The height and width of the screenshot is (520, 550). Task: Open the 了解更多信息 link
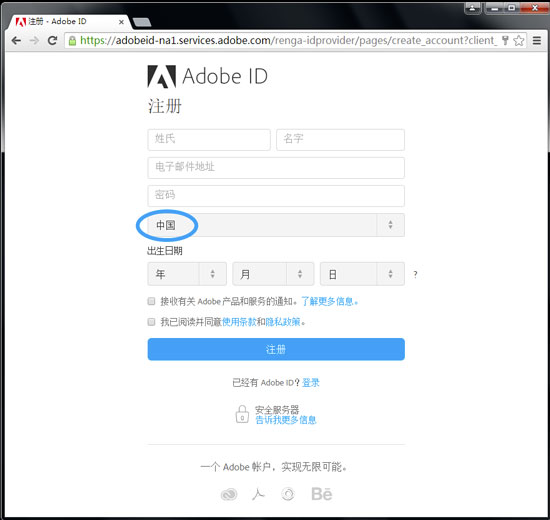click(x=330, y=301)
